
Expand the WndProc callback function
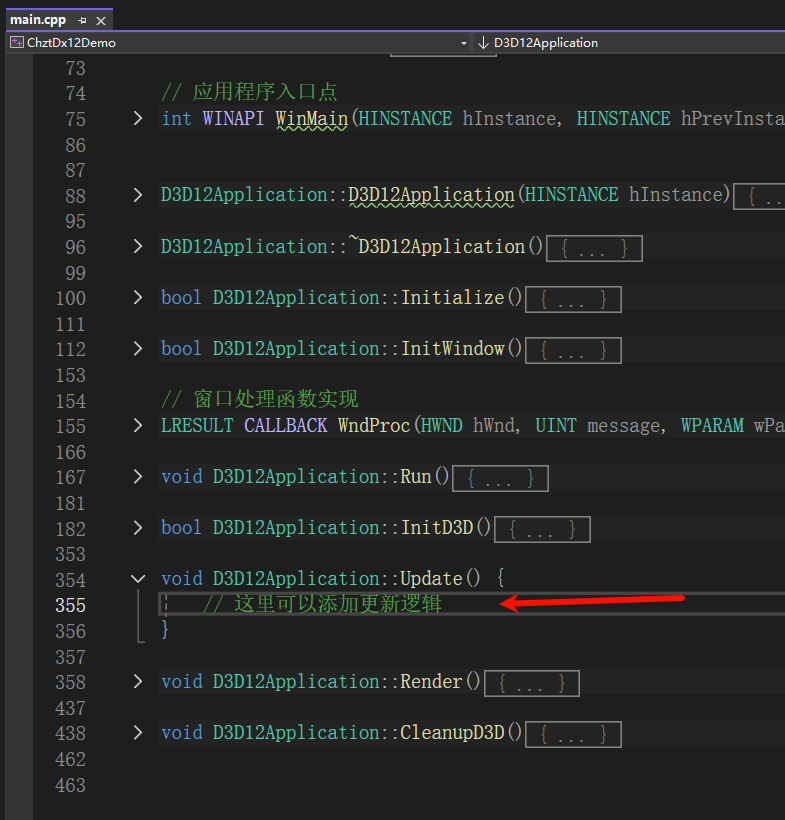pyautogui.click(x=138, y=425)
